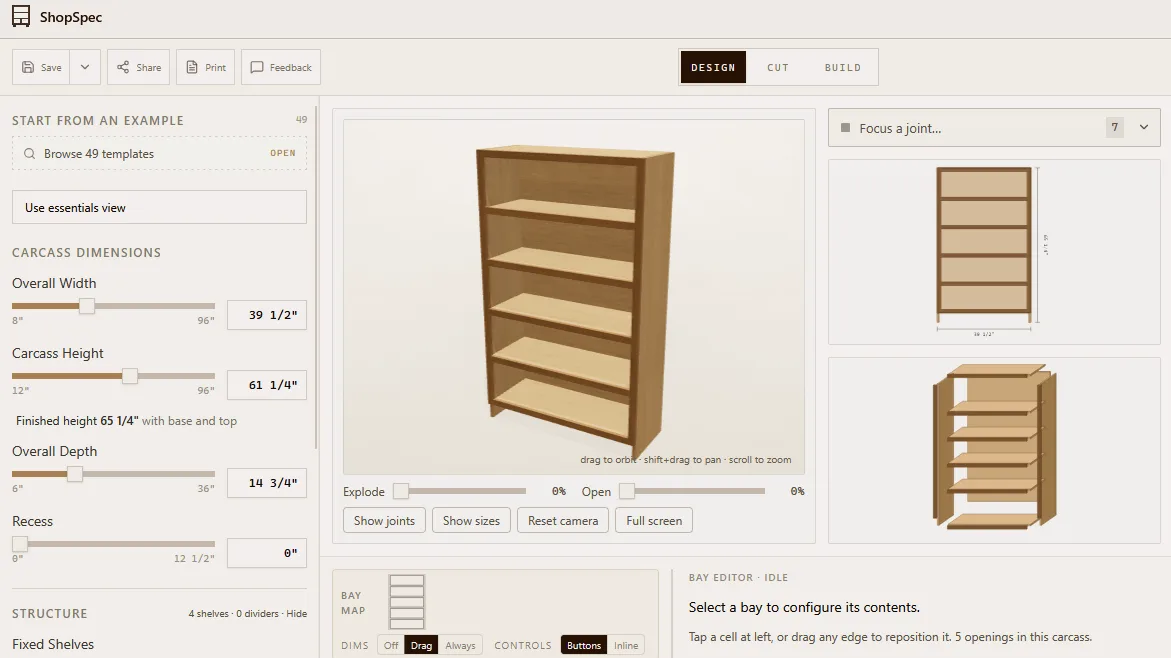
Task: Click Use essentials view button
Action: [159, 207]
